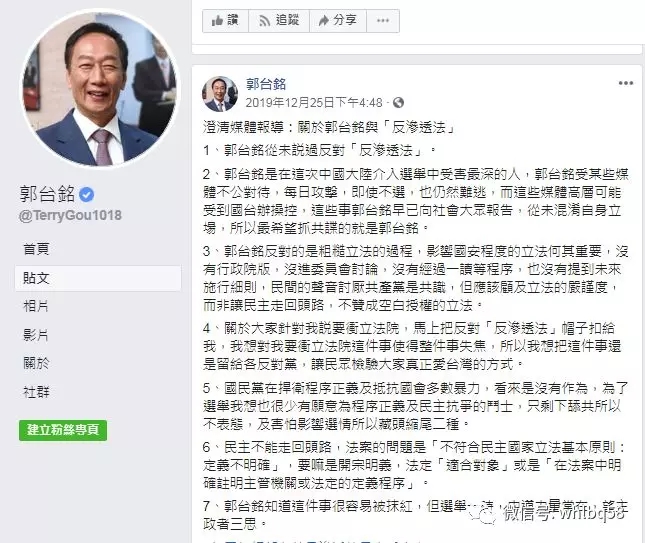Click the Follow (追蹤) button
Viewport: 645px width, 543px height.
[x=279, y=21]
